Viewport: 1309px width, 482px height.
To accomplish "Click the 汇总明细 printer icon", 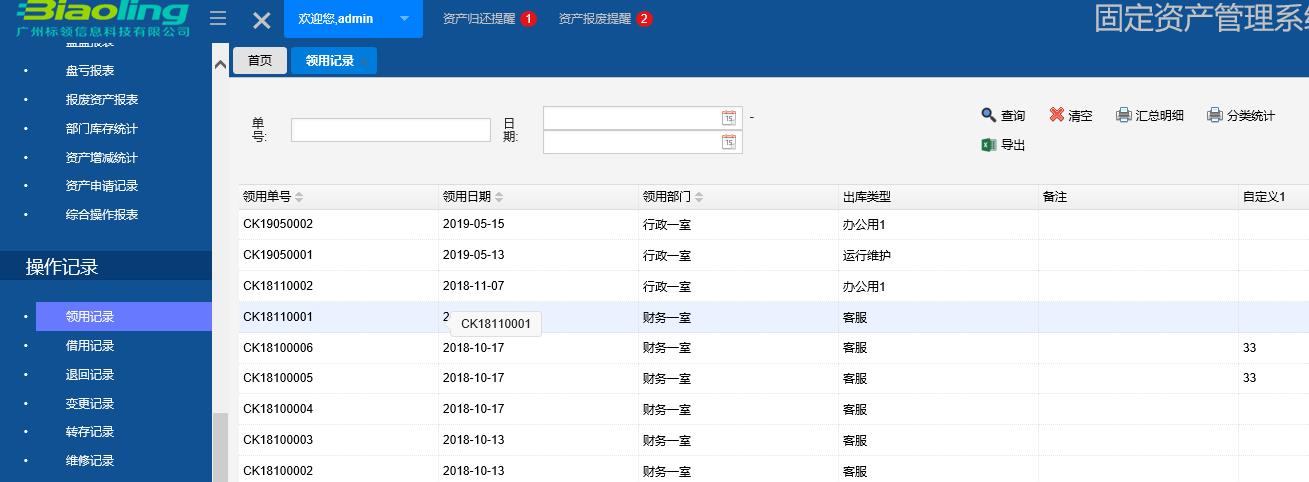I will [x=1123, y=115].
